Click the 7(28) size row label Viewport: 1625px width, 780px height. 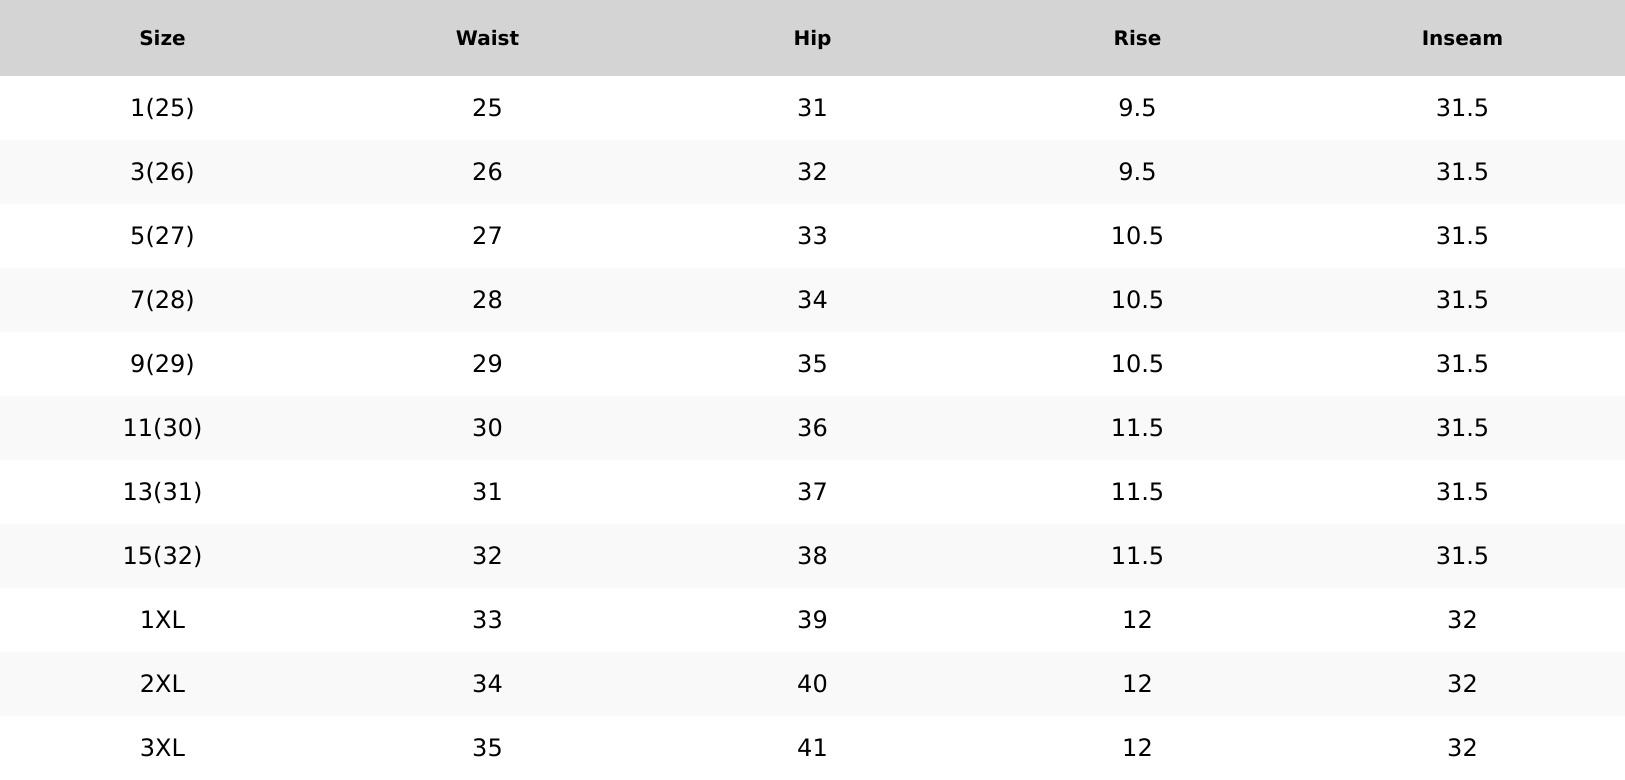pos(162,300)
